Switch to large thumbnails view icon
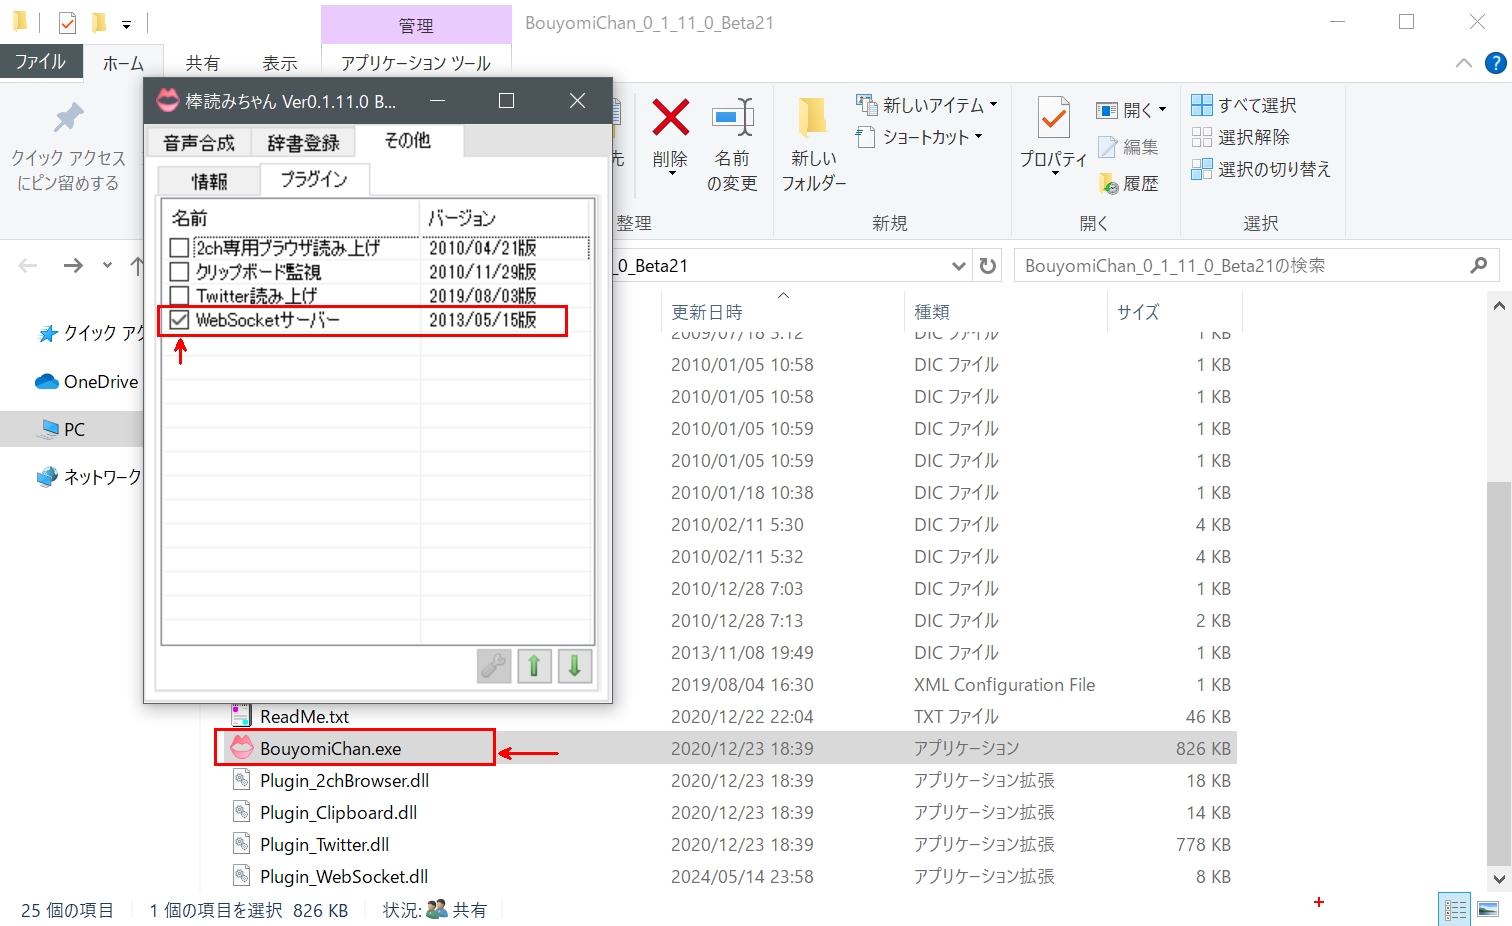 pos(1489,909)
